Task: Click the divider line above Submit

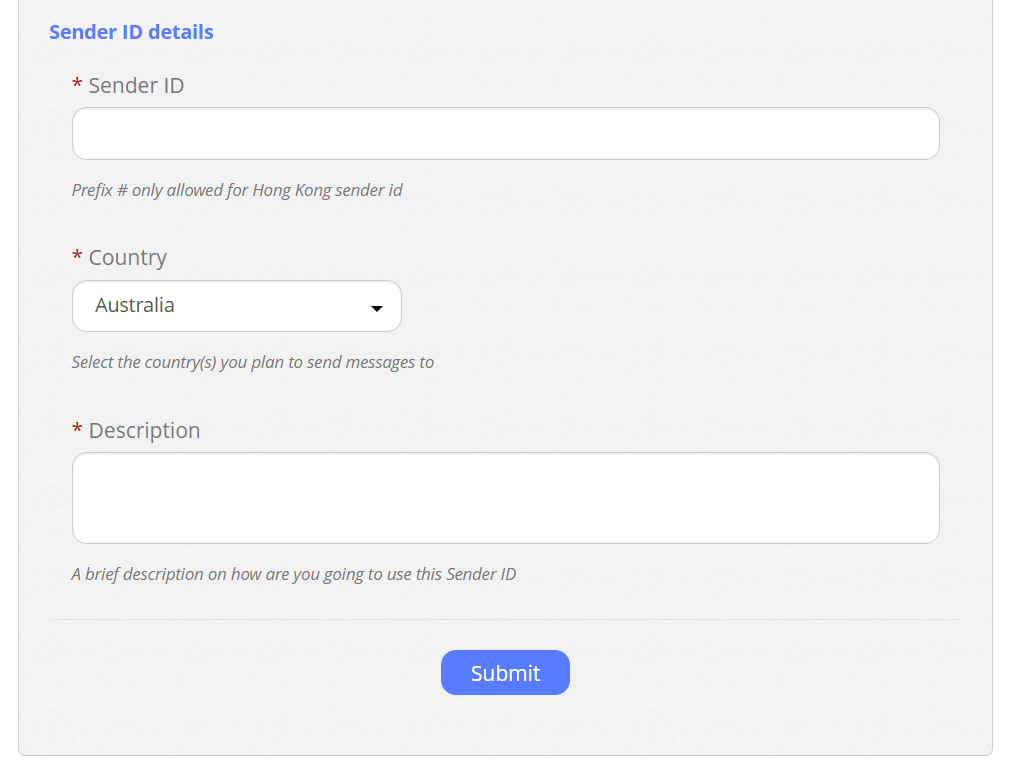Action: [x=505, y=620]
